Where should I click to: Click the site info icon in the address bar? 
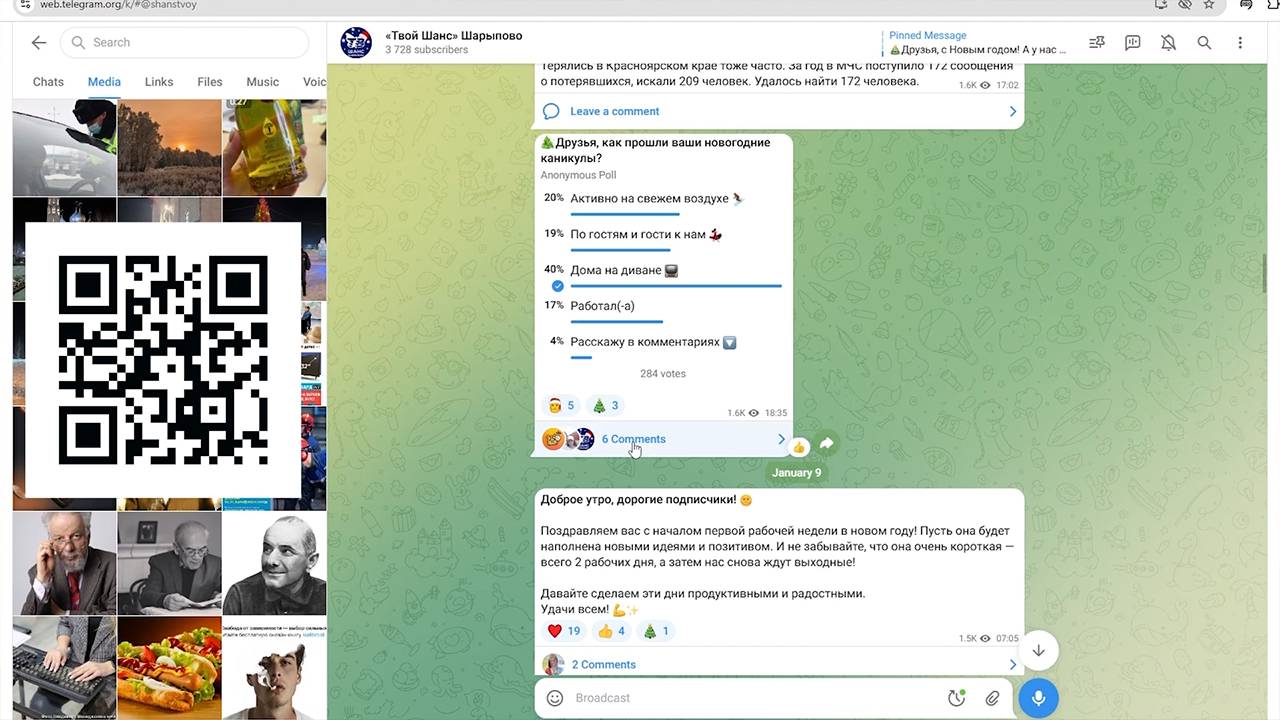(x=25, y=5)
